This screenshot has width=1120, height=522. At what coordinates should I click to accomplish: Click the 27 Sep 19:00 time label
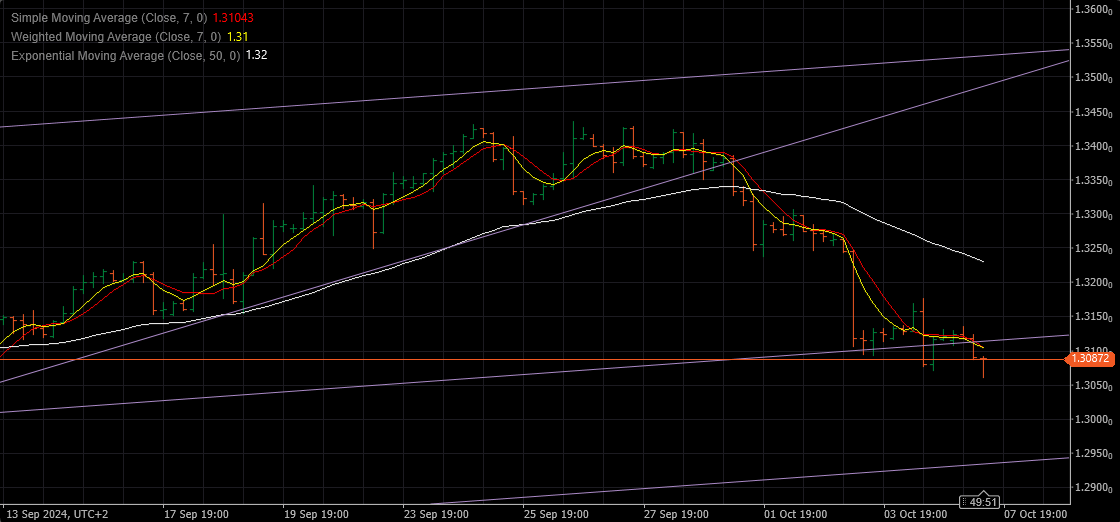(677, 514)
